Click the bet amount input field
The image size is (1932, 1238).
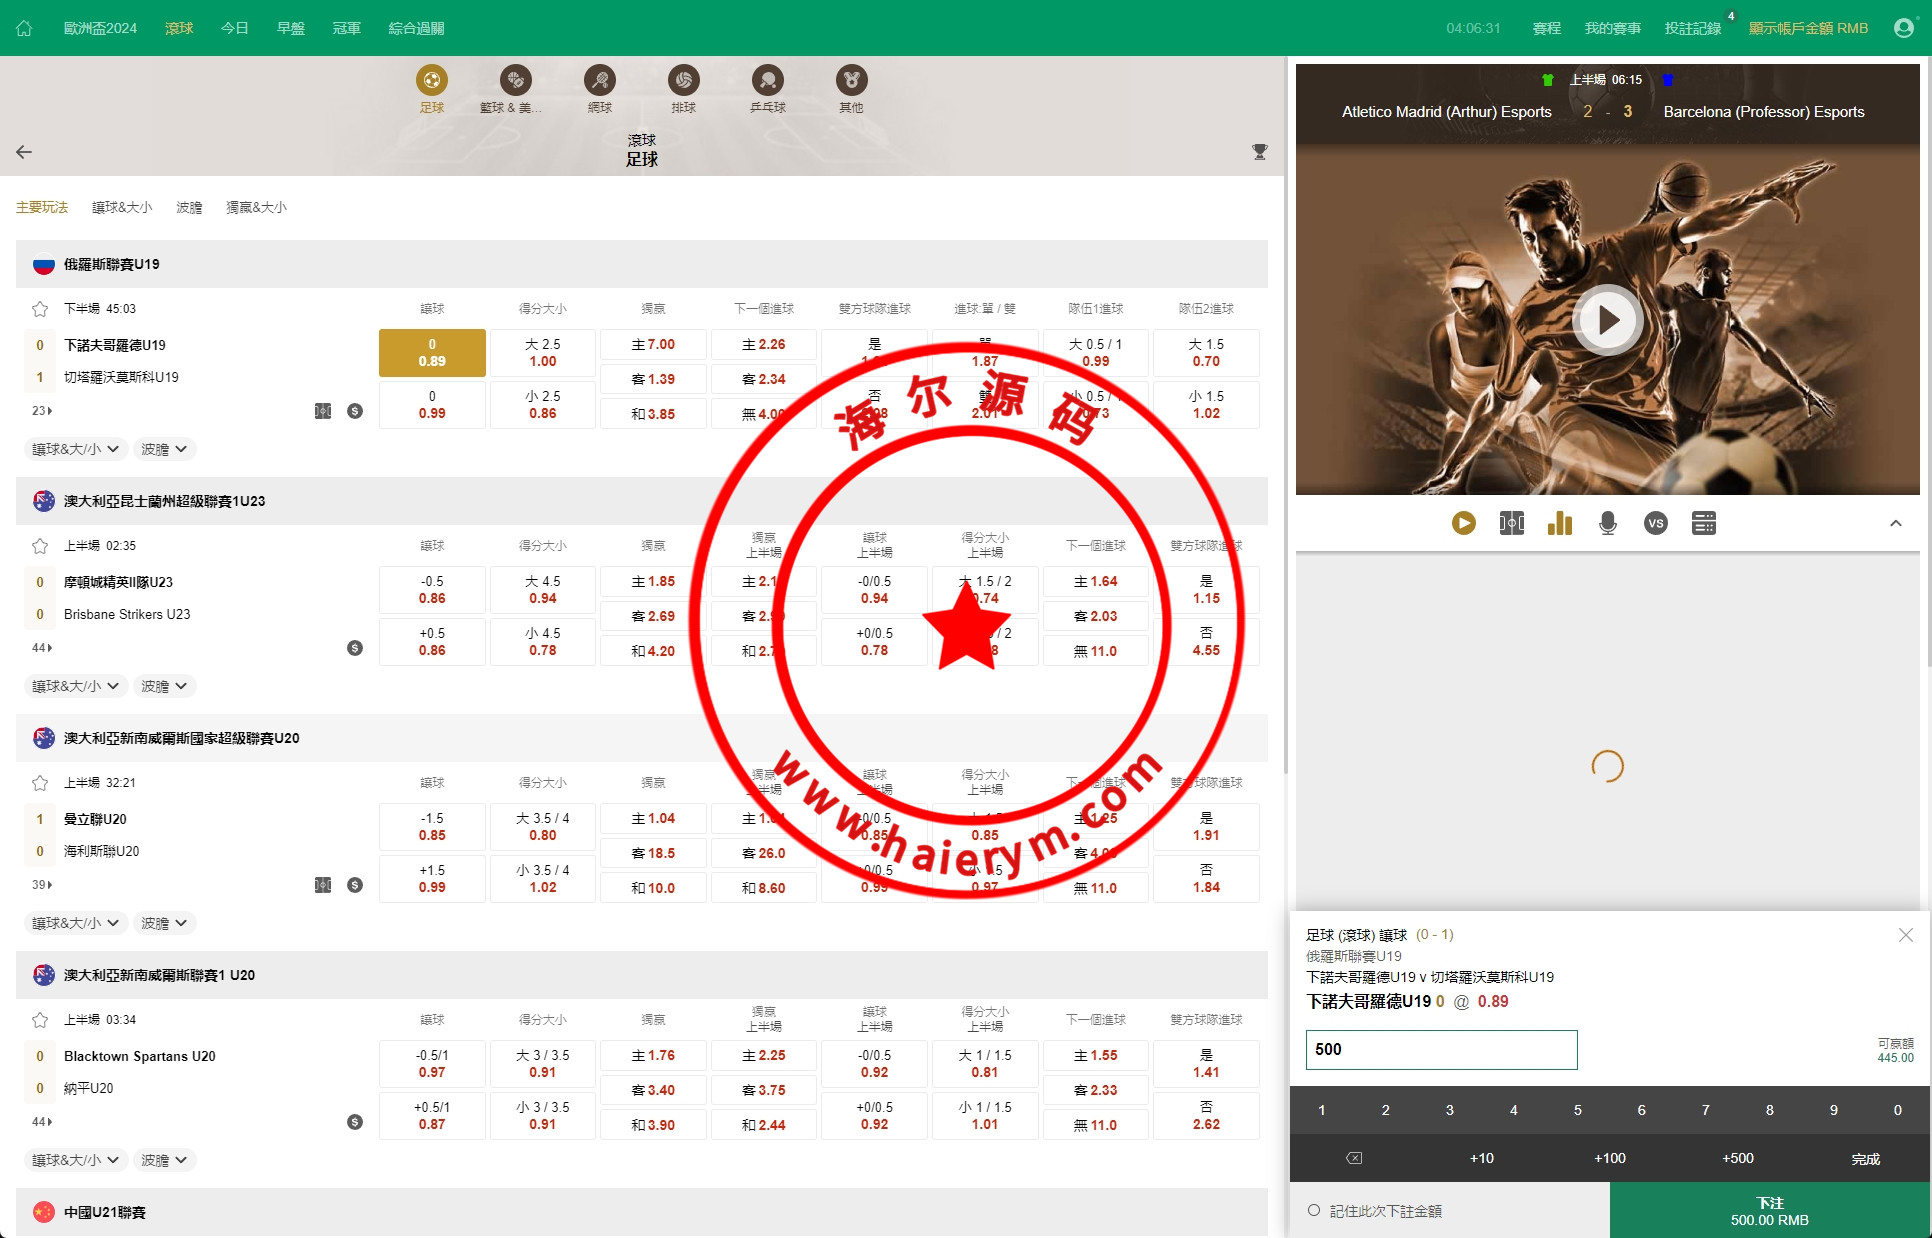pos(1441,1049)
